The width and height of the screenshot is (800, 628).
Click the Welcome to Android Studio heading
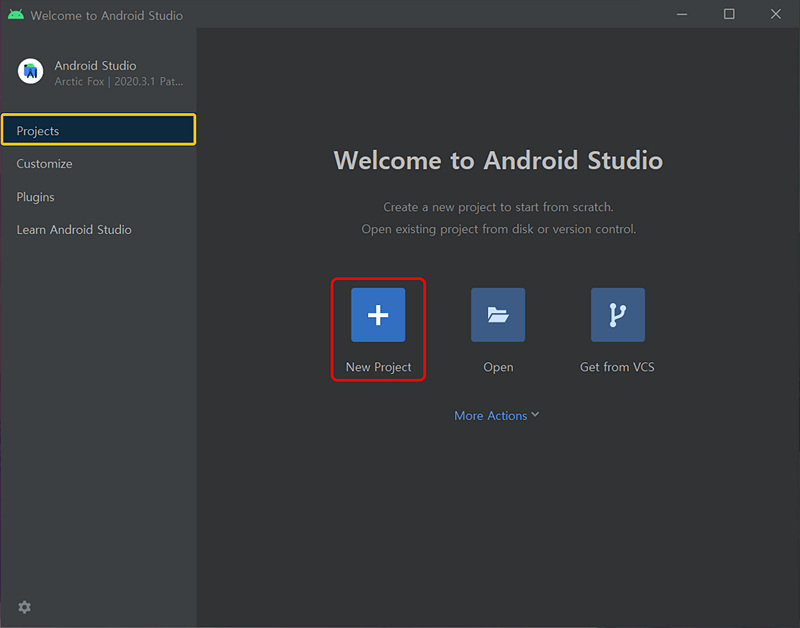click(498, 161)
